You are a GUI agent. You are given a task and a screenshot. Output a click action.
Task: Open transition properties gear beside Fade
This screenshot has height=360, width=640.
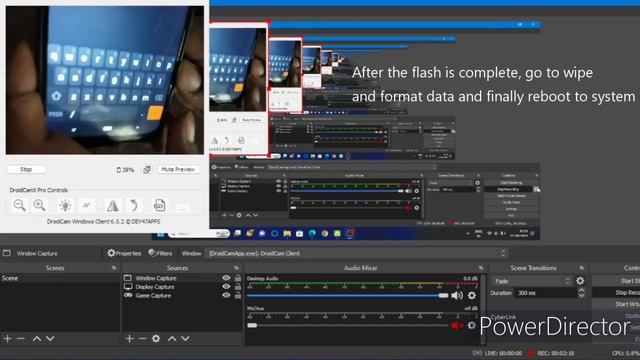(580, 281)
